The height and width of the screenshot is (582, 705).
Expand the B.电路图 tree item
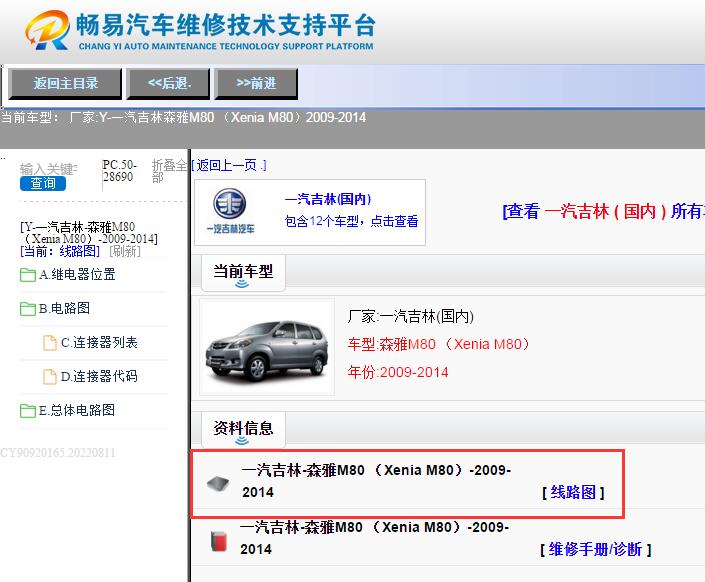(x=64, y=309)
